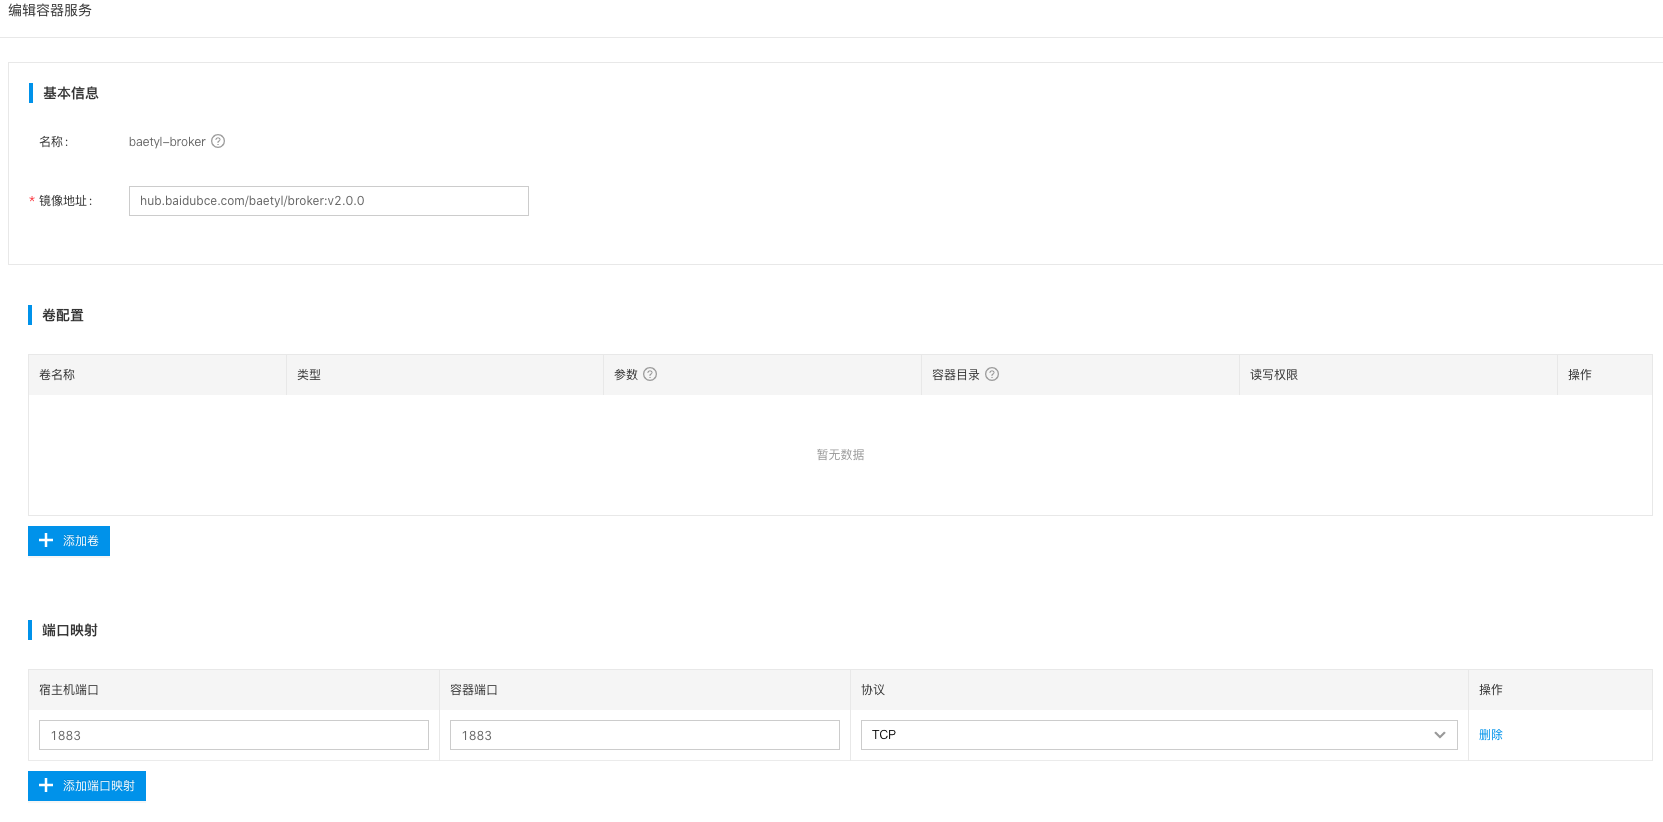
Task: Click help icon next to baetyl-broker name
Action: 218,141
